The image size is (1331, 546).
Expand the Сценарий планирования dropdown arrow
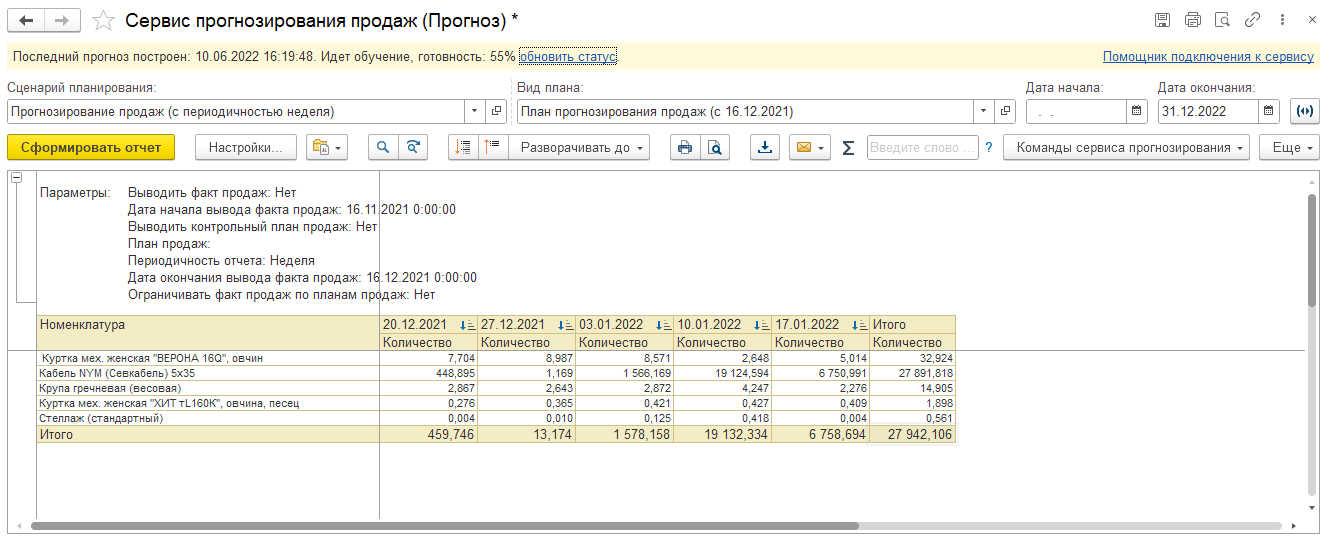(474, 111)
